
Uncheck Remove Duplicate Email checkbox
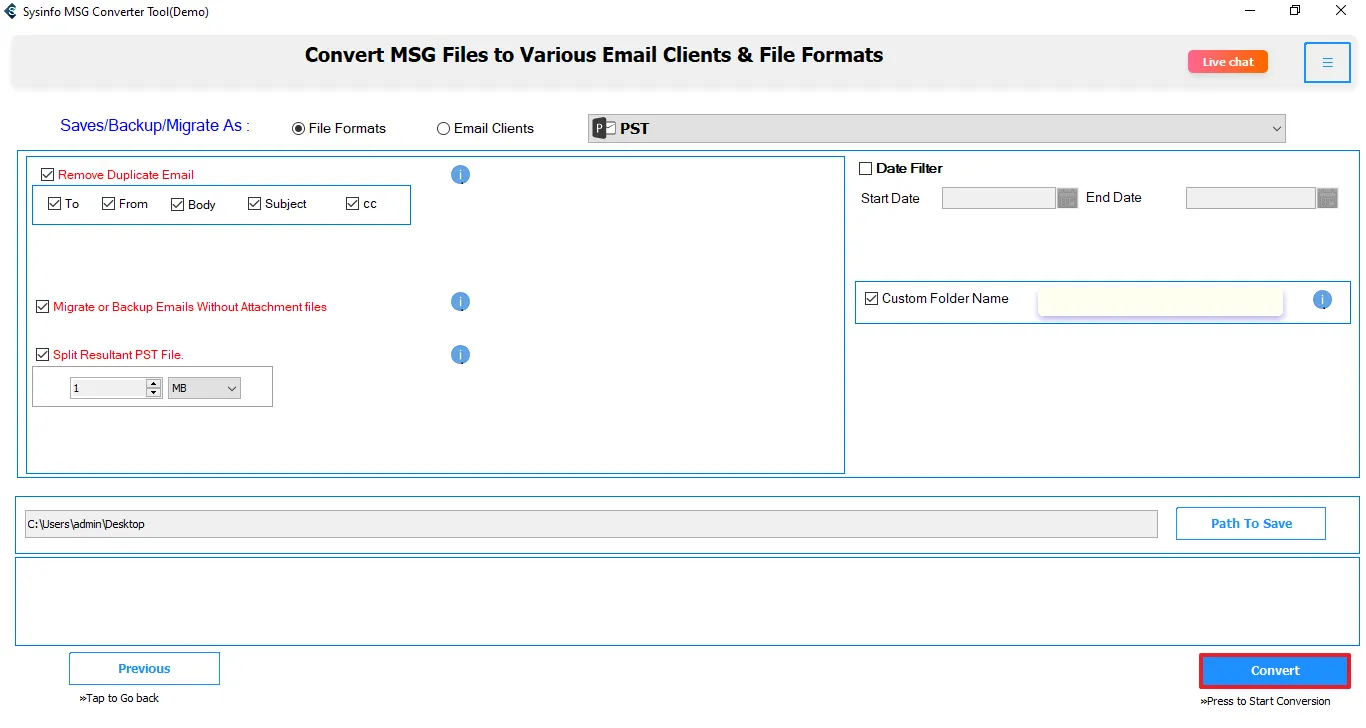(48, 175)
